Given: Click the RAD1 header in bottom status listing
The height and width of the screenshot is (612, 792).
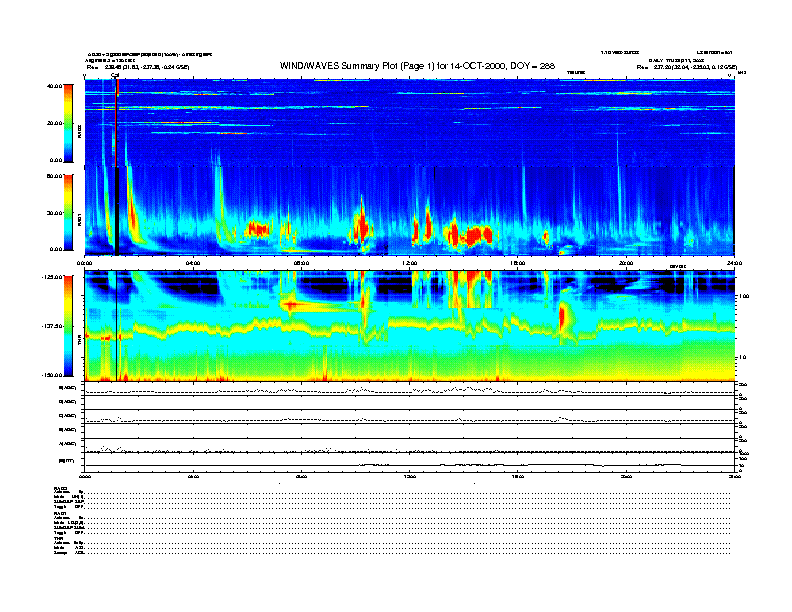Looking at the screenshot, I should pyautogui.click(x=61, y=514).
